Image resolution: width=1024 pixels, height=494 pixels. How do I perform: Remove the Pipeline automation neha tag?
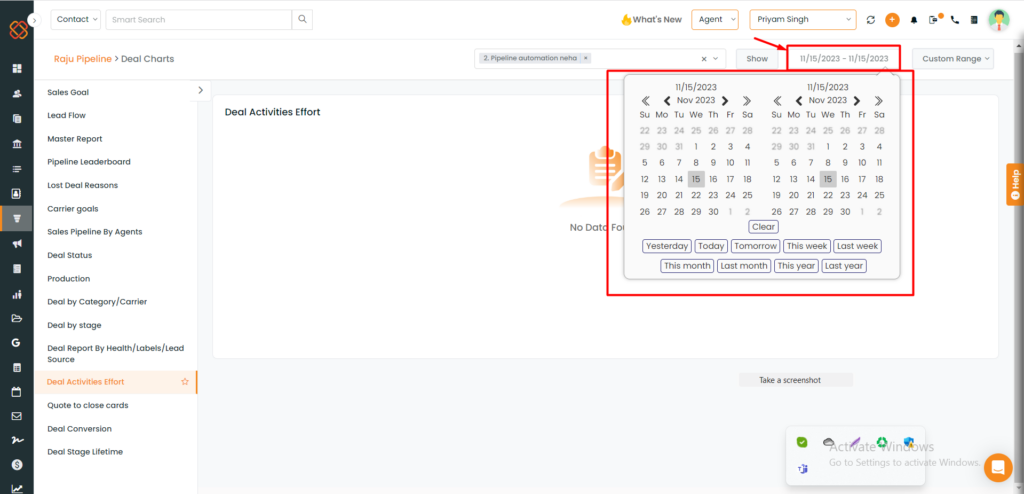(x=586, y=58)
